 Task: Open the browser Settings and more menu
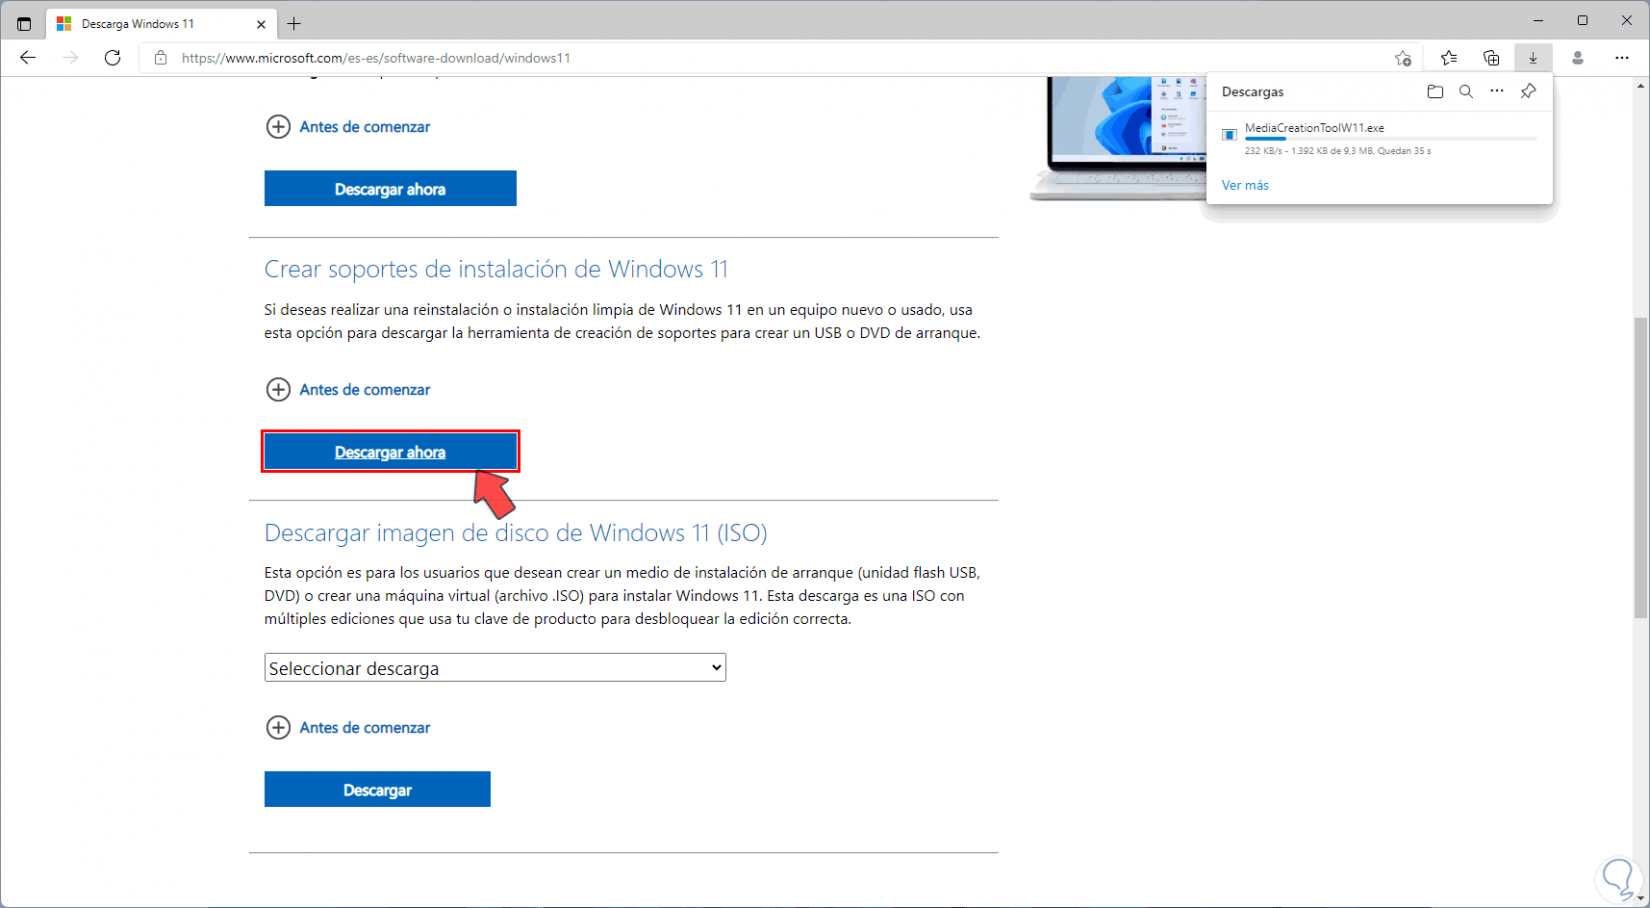click(1622, 58)
